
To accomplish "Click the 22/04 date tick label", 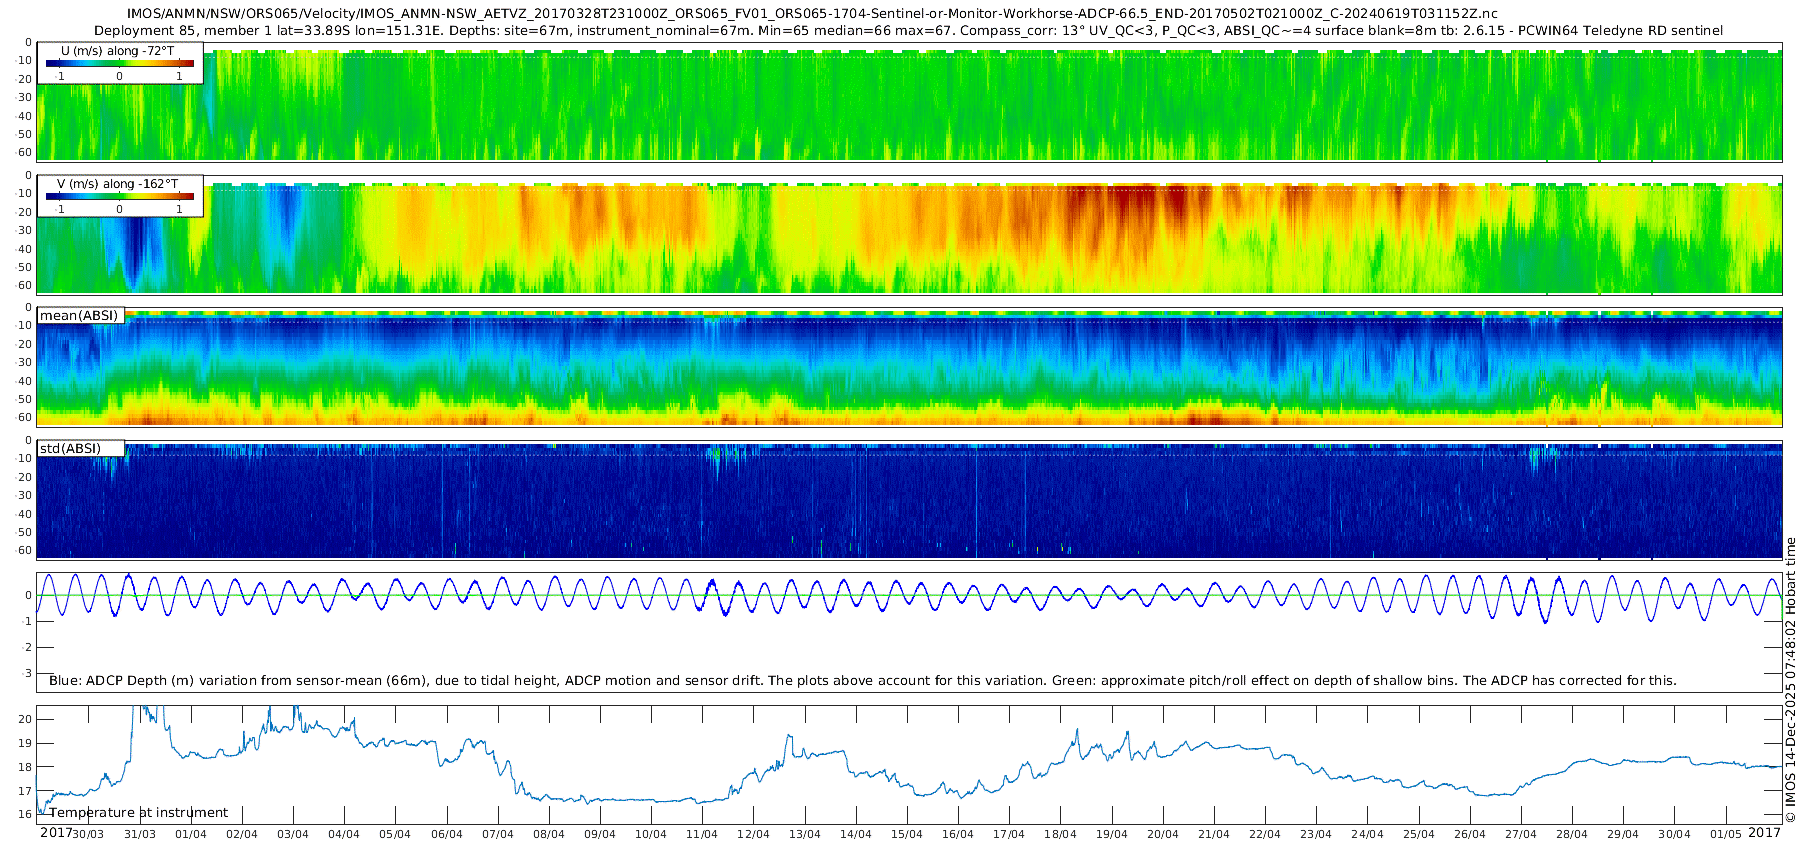I will click(1265, 835).
